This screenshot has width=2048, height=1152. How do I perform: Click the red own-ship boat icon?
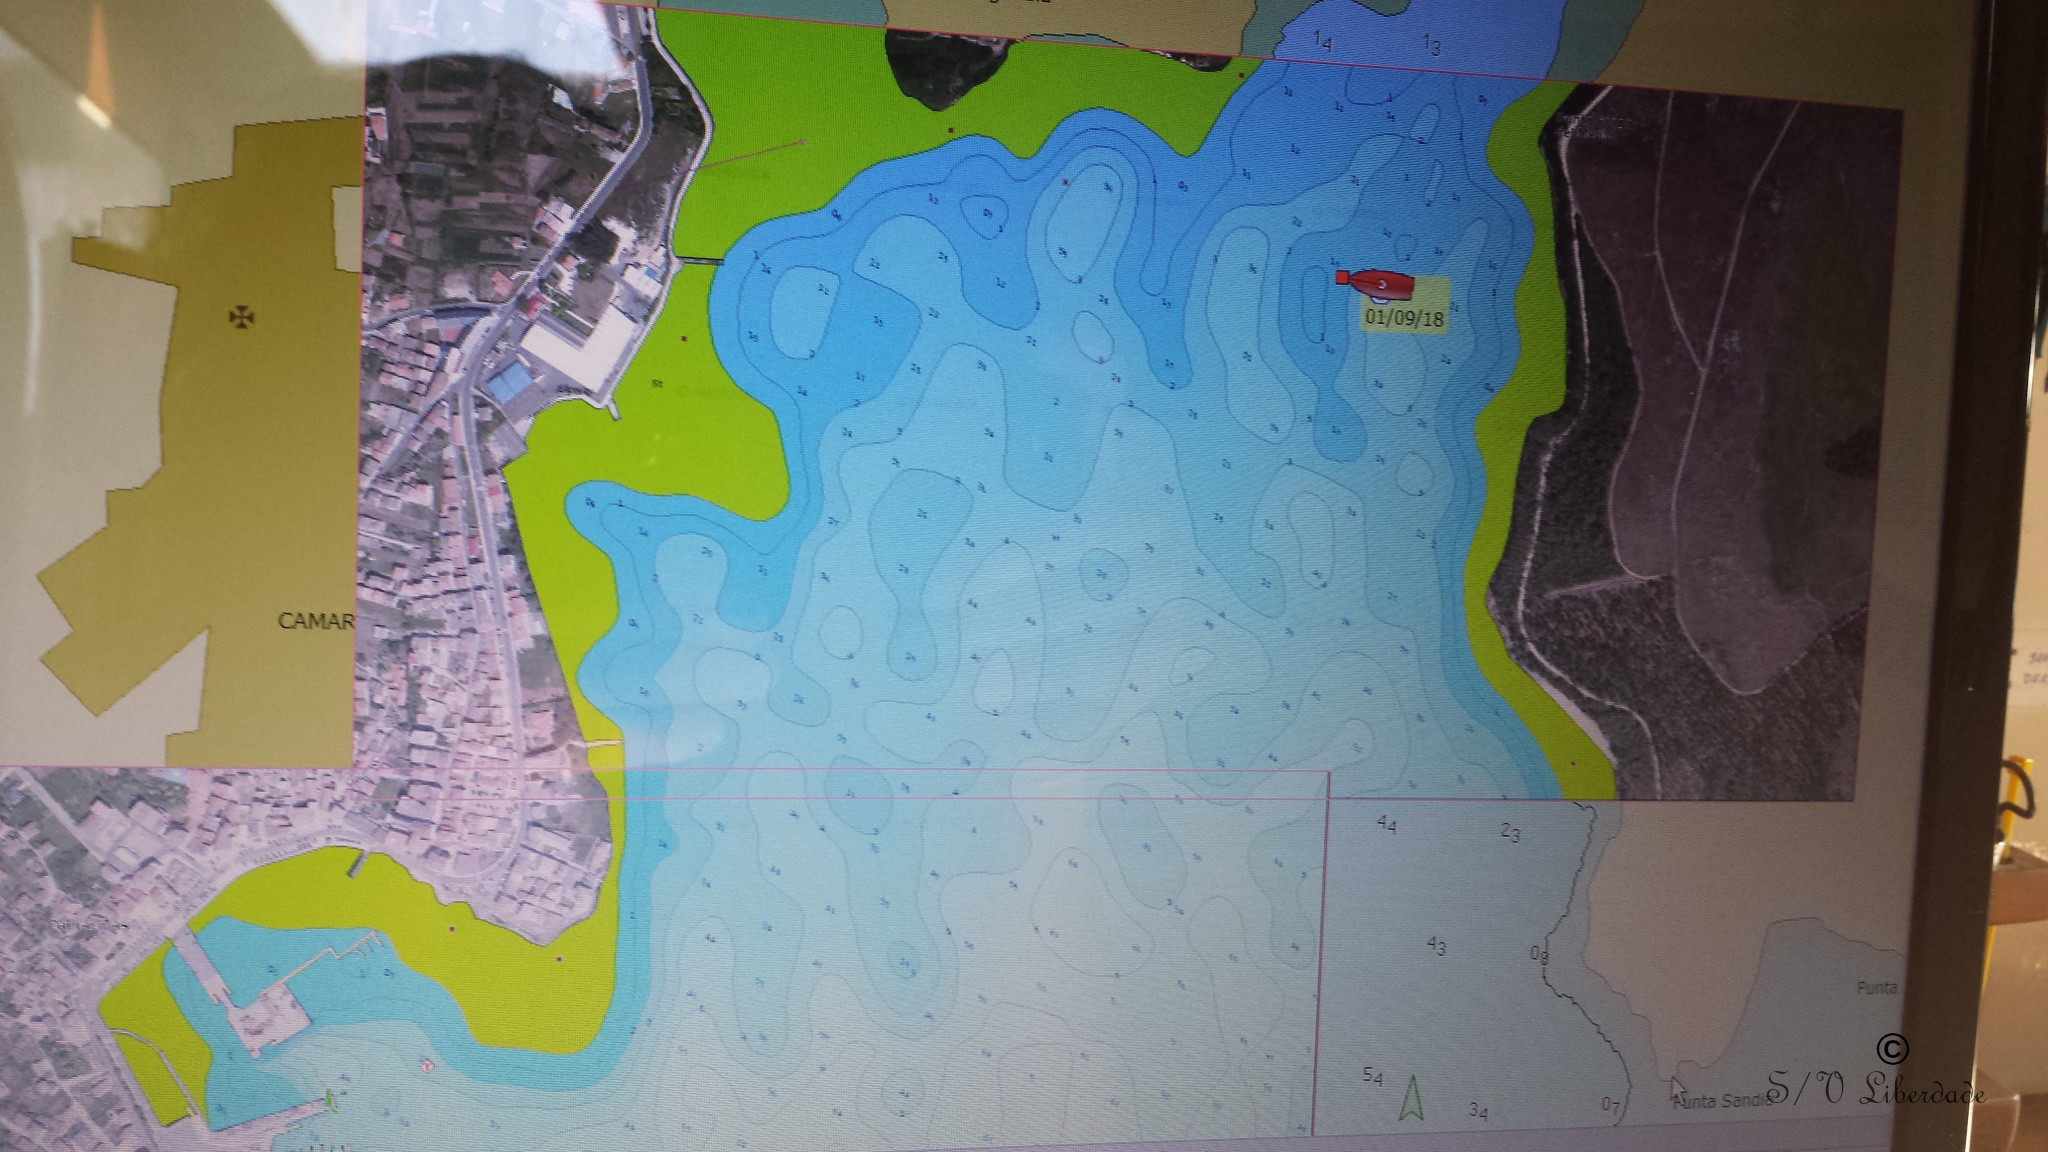point(1380,284)
